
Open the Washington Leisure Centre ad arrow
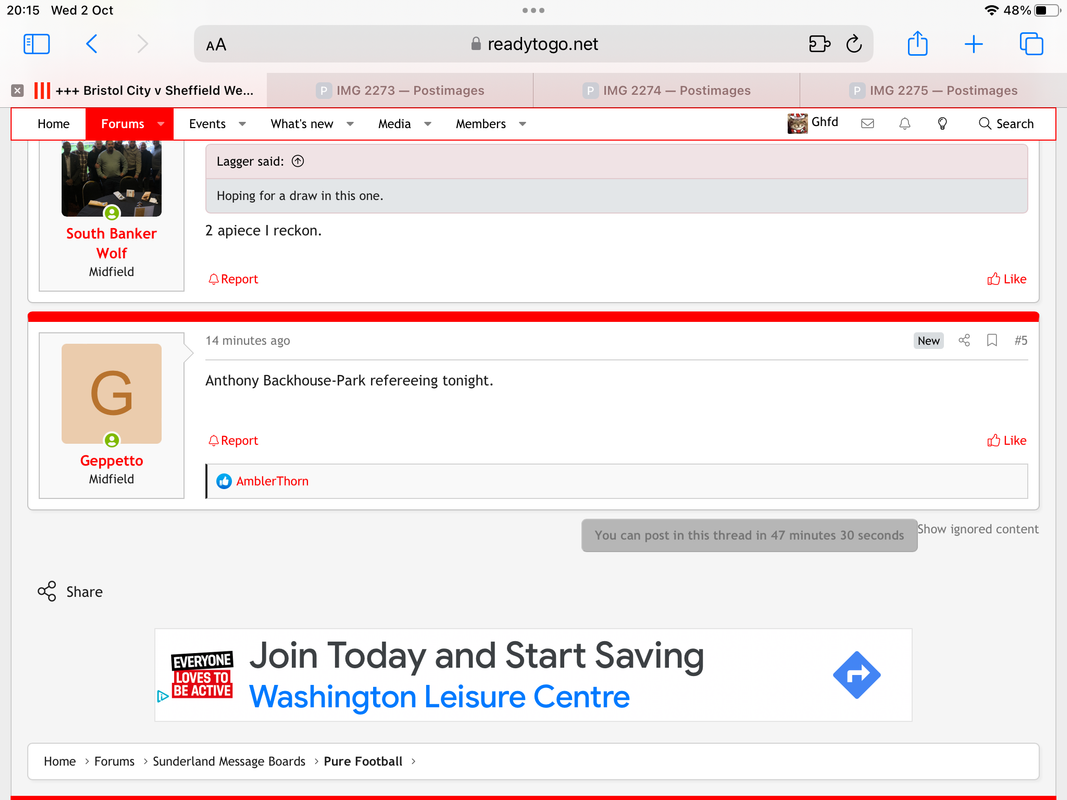click(856, 675)
